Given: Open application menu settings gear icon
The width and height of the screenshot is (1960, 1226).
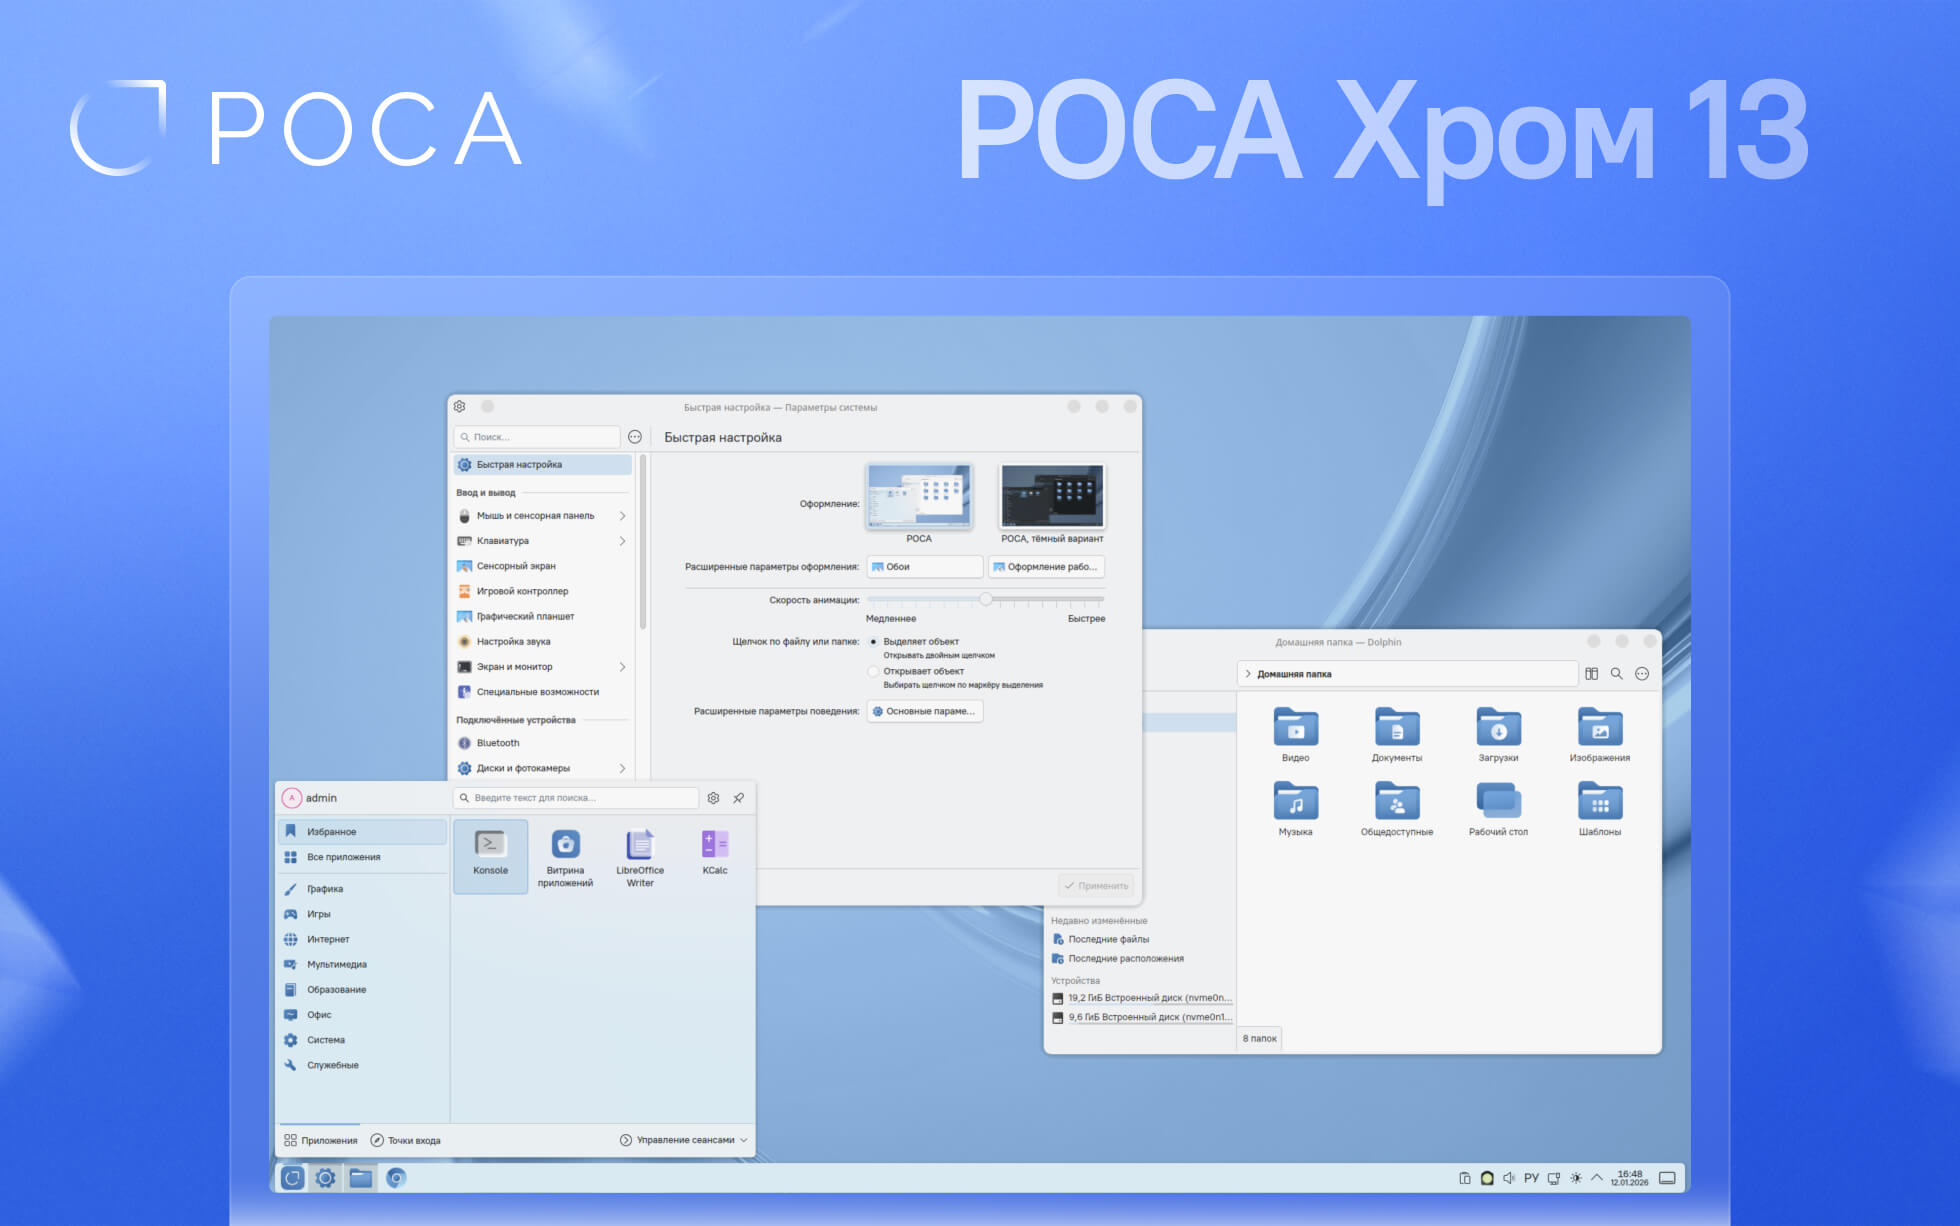Looking at the screenshot, I should coord(713,798).
